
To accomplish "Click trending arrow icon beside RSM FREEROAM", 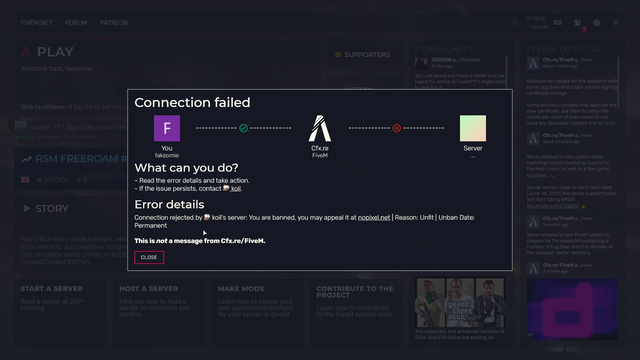I will 27,159.
